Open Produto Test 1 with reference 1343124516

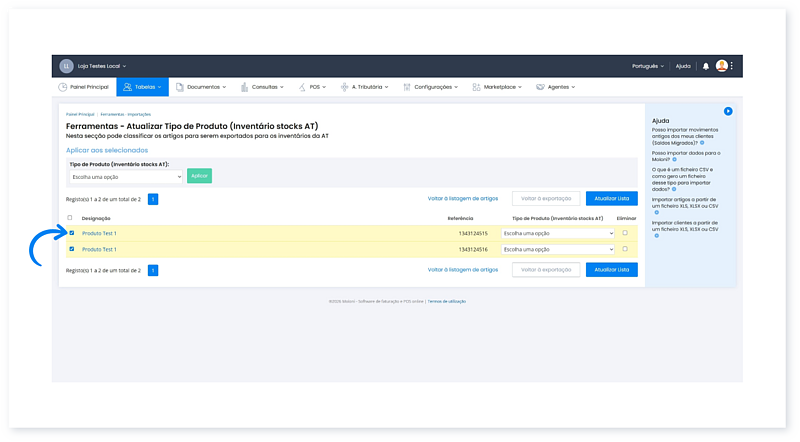click(99, 250)
